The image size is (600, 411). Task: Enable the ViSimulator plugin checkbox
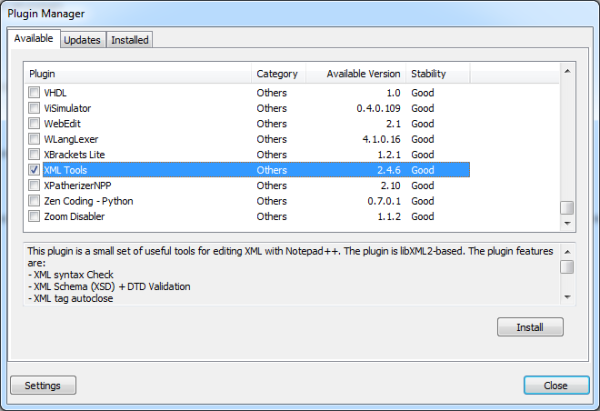coord(34,108)
